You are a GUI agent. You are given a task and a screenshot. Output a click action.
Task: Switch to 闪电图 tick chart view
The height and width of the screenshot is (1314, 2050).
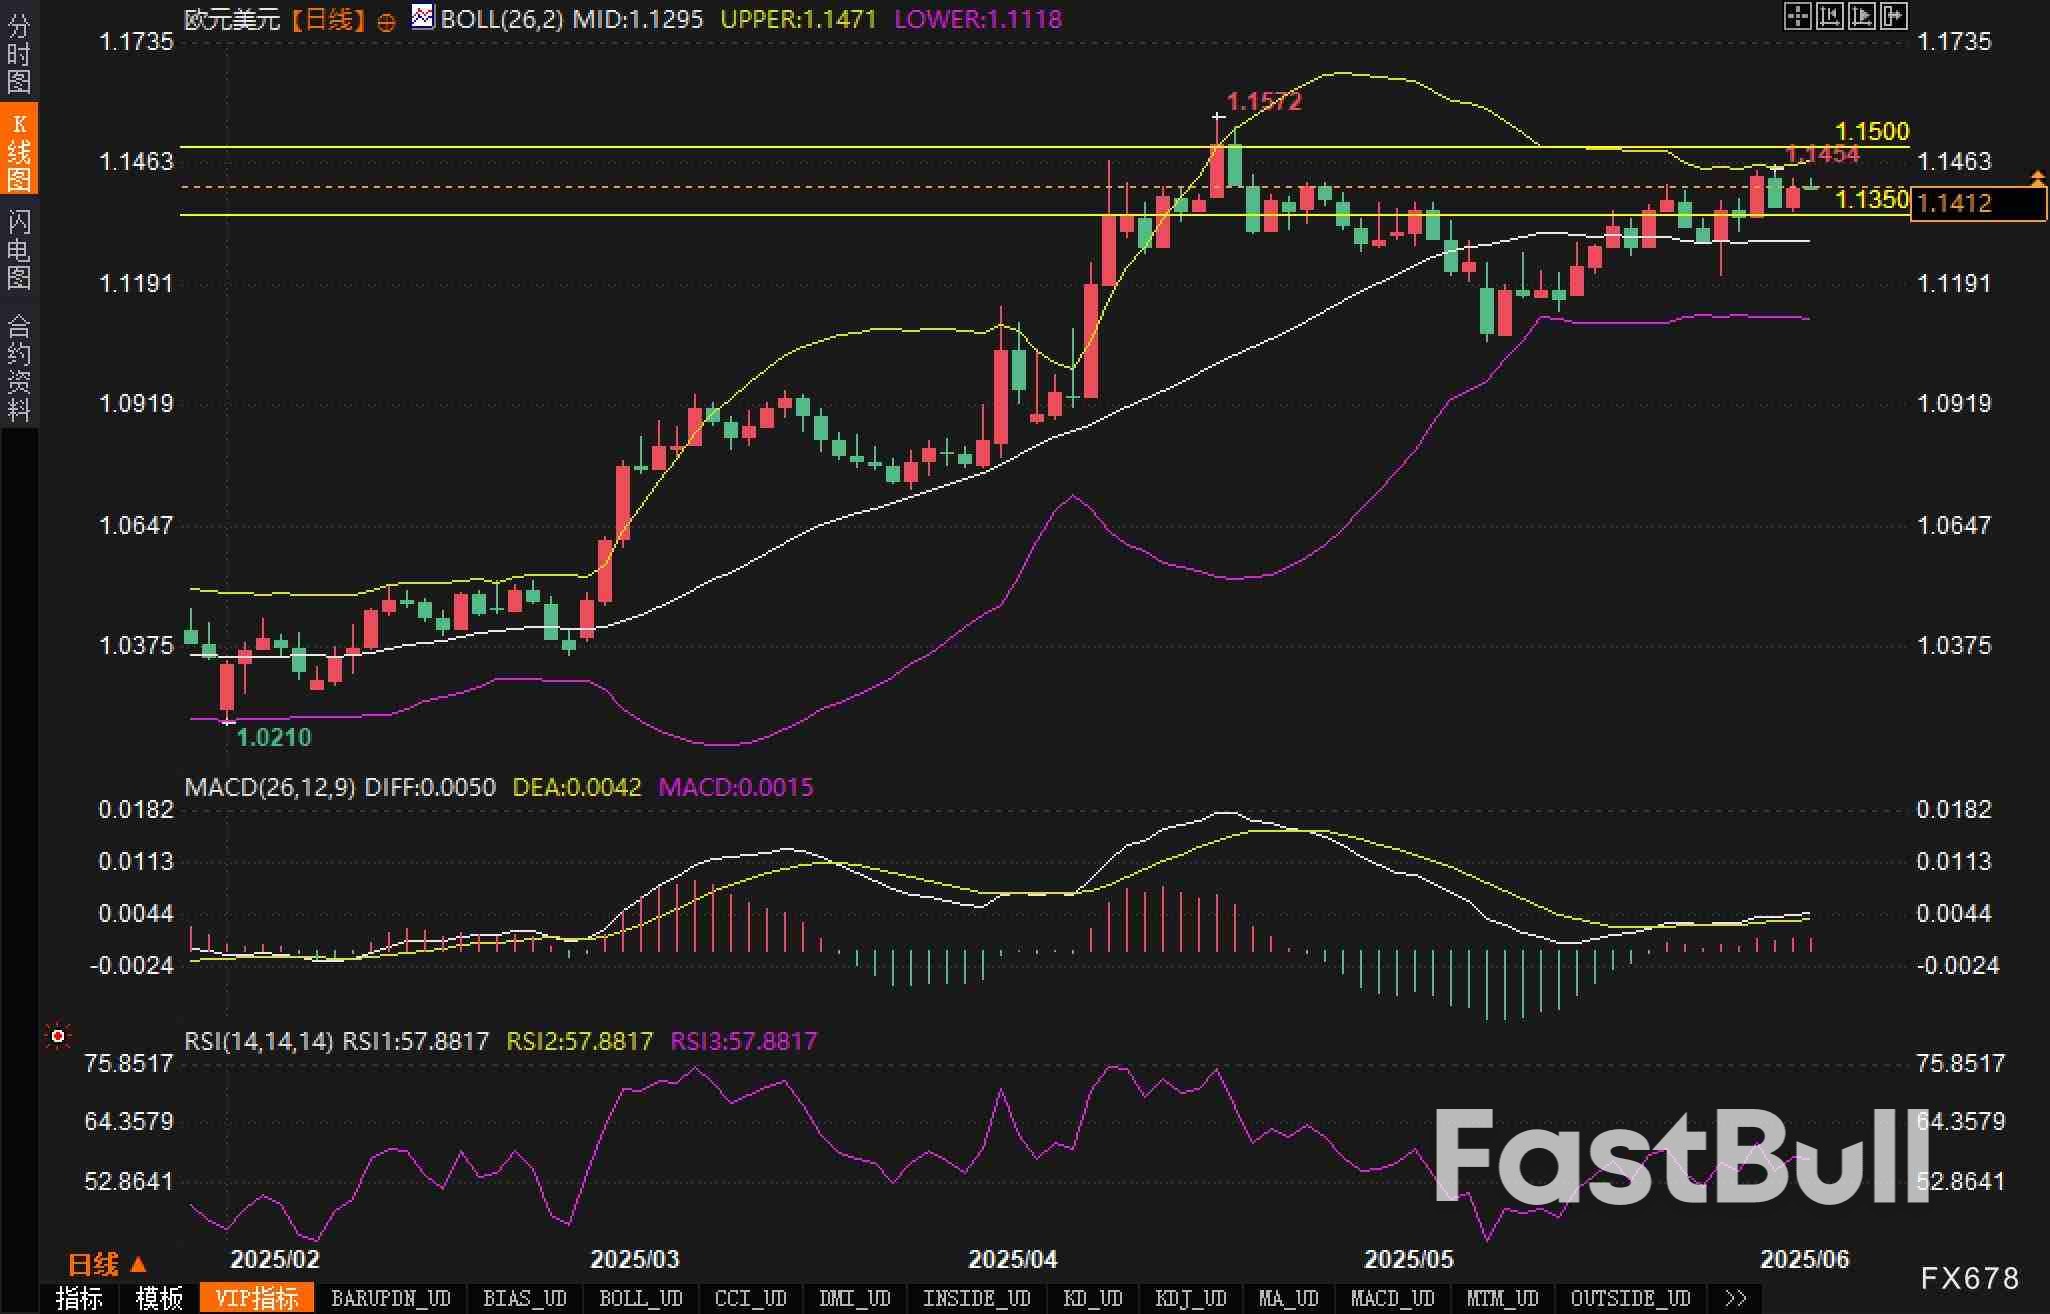[18, 250]
